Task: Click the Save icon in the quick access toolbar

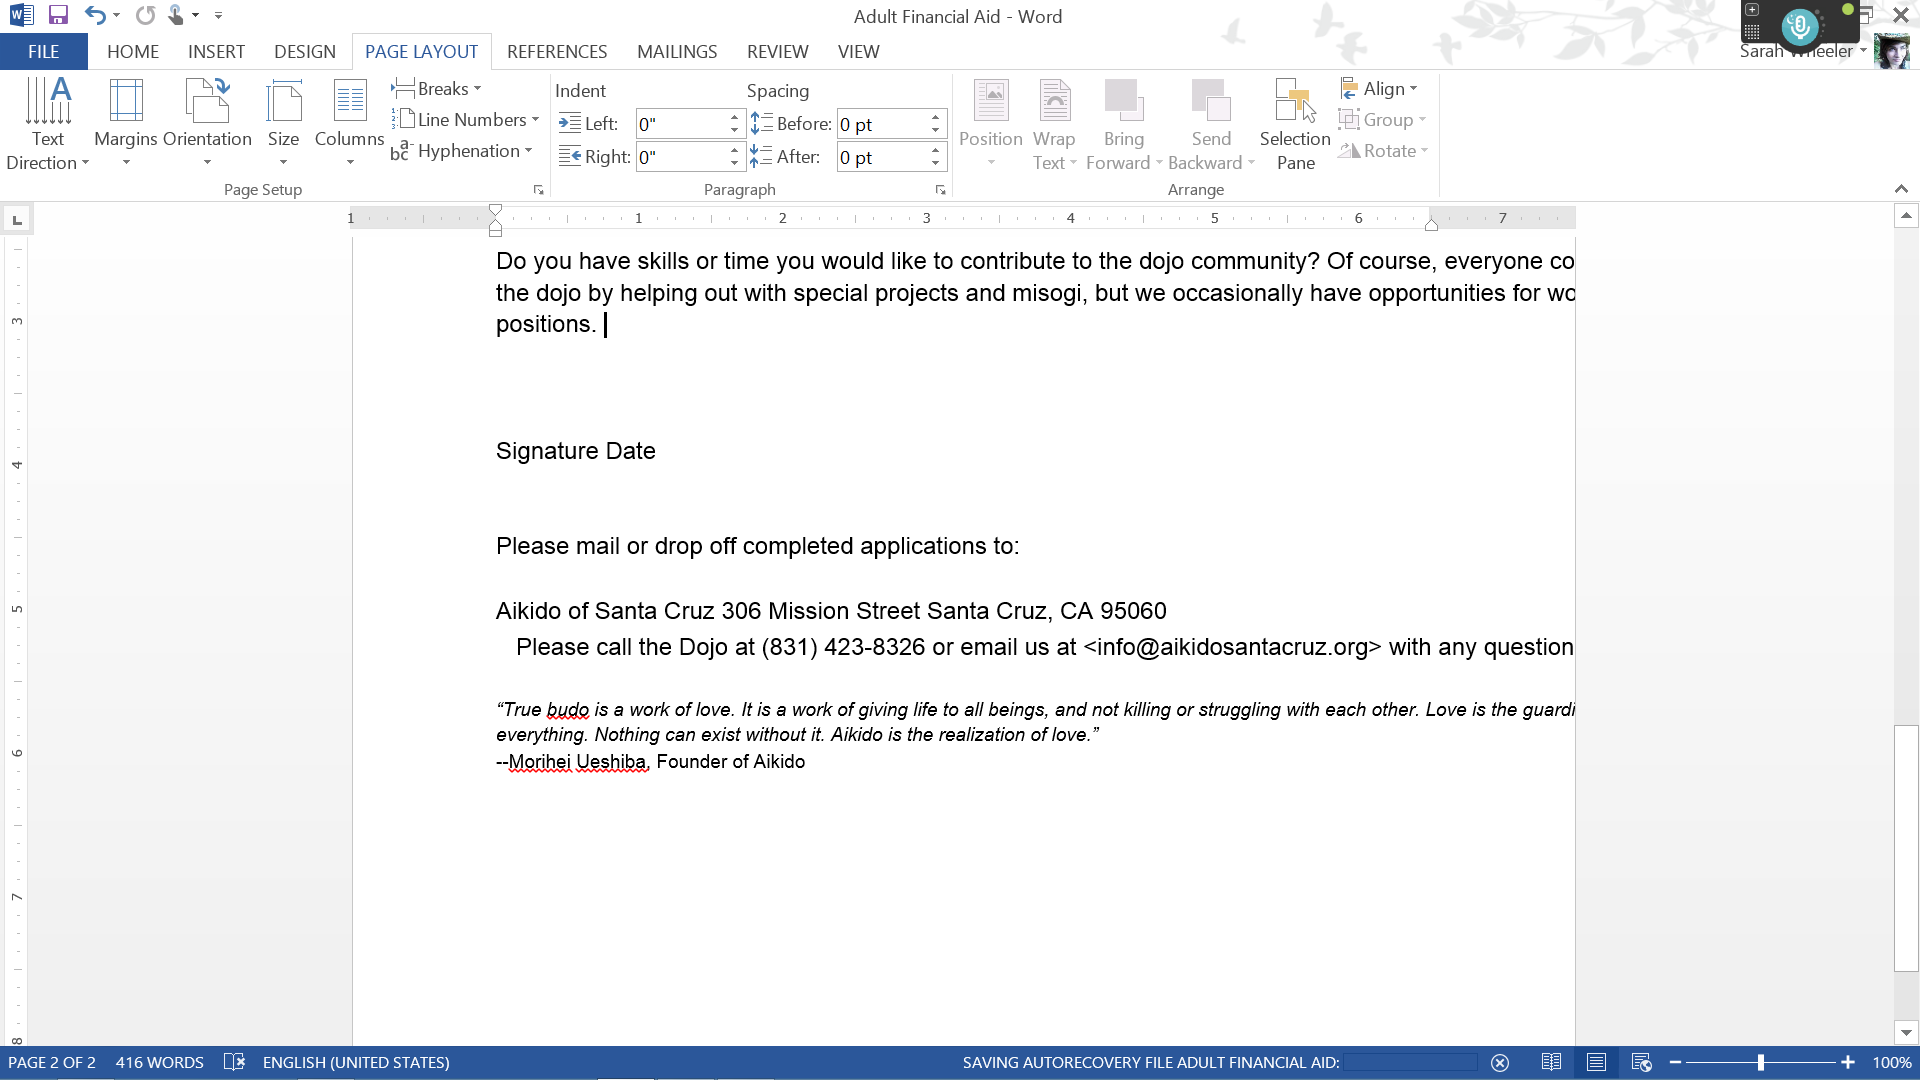Action: click(x=58, y=15)
